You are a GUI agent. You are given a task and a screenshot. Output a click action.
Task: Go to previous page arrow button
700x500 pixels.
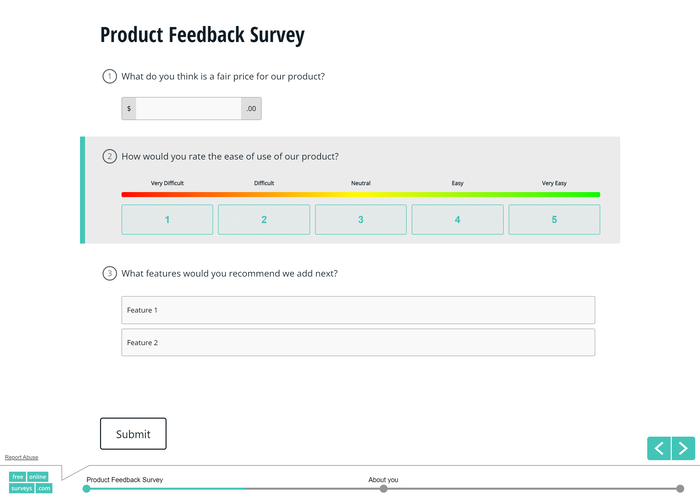658,448
